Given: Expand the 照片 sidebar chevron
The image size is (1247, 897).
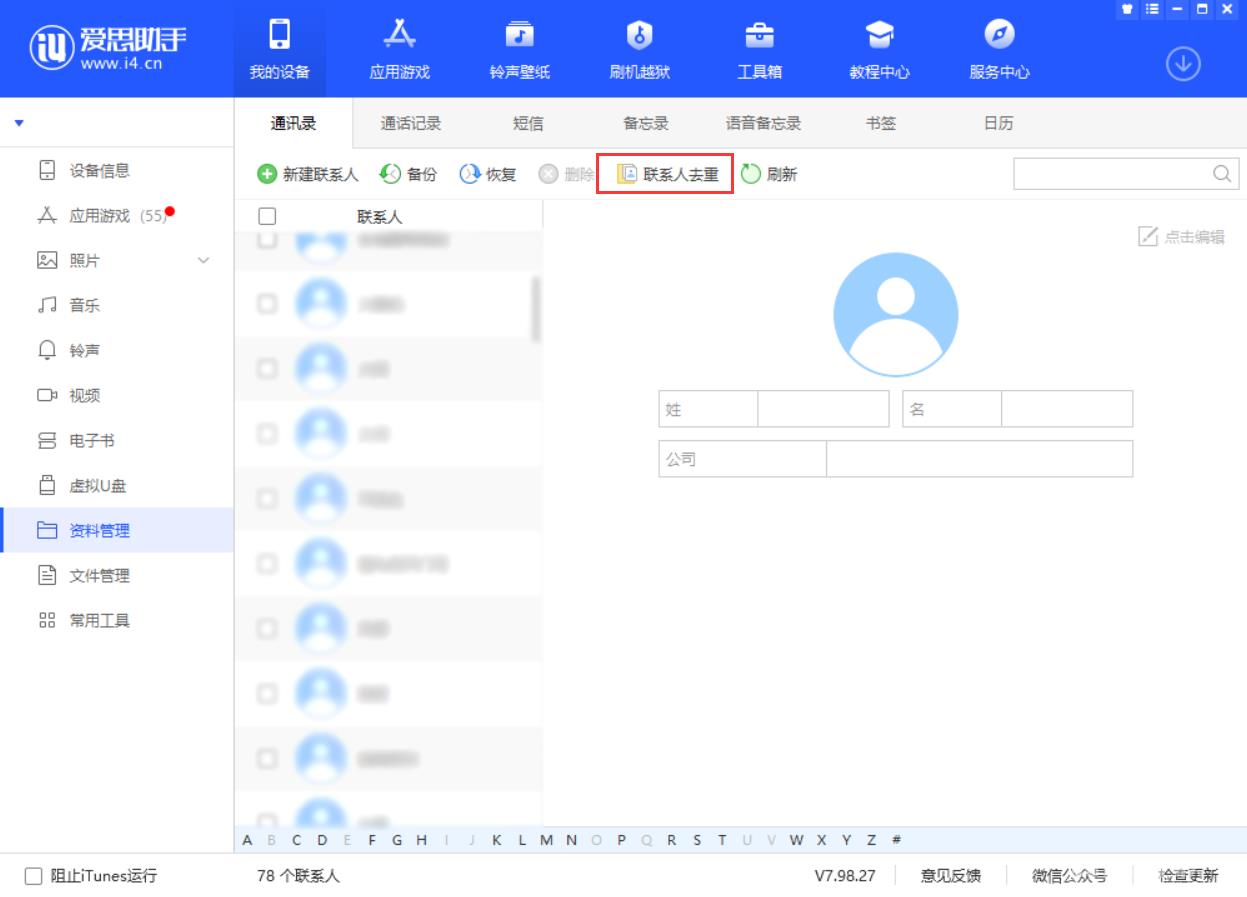Looking at the screenshot, I should [204, 261].
